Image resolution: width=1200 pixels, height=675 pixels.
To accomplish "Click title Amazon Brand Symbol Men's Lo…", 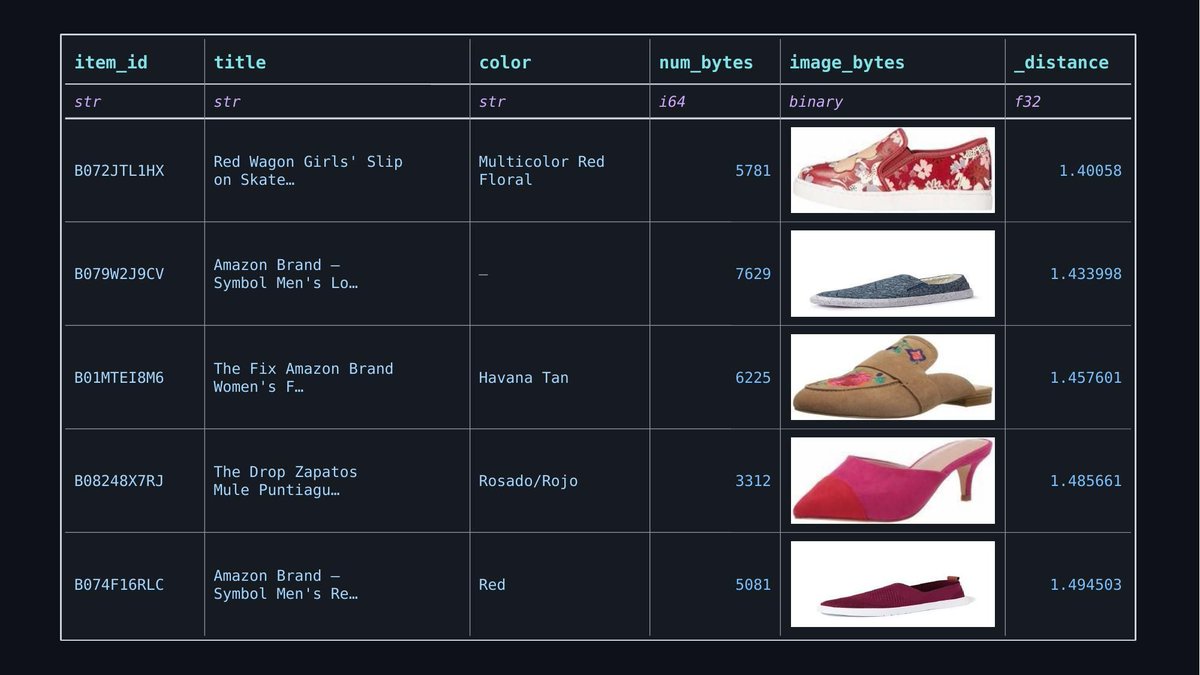I will (x=286, y=274).
